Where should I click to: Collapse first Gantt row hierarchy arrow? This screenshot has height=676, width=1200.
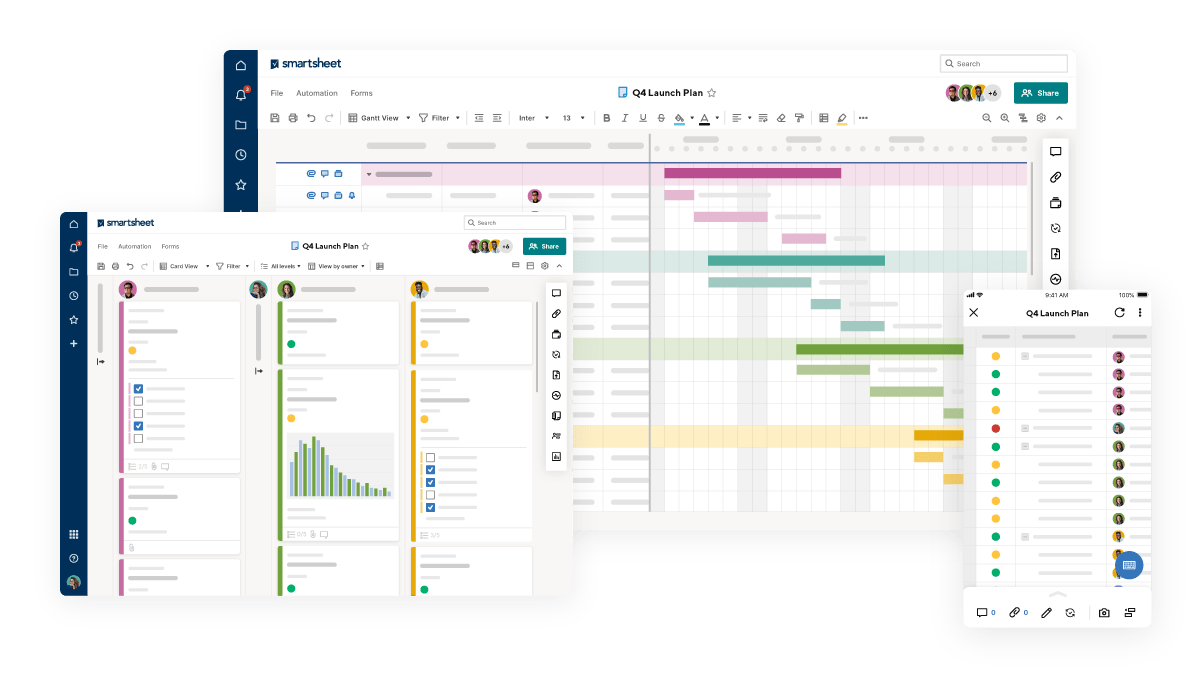[369, 175]
